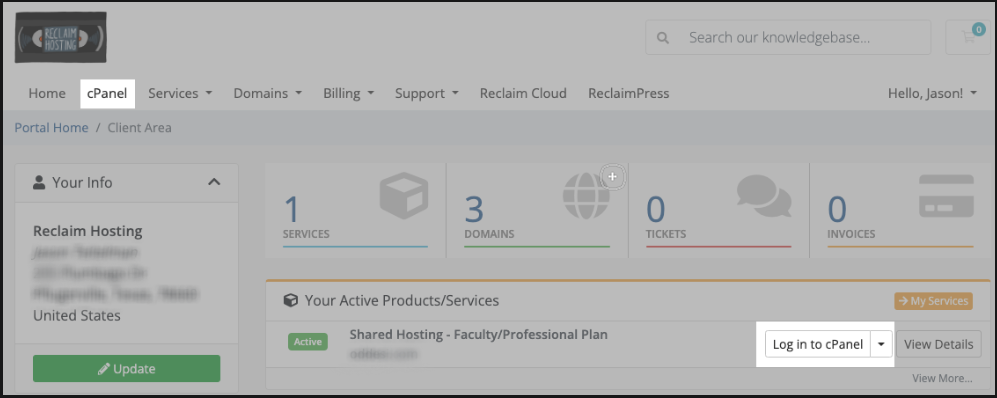The height and width of the screenshot is (398, 997).
Task: Open the 0 Tickets stat tile
Action: pyautogui.click(x=719, y=210)
